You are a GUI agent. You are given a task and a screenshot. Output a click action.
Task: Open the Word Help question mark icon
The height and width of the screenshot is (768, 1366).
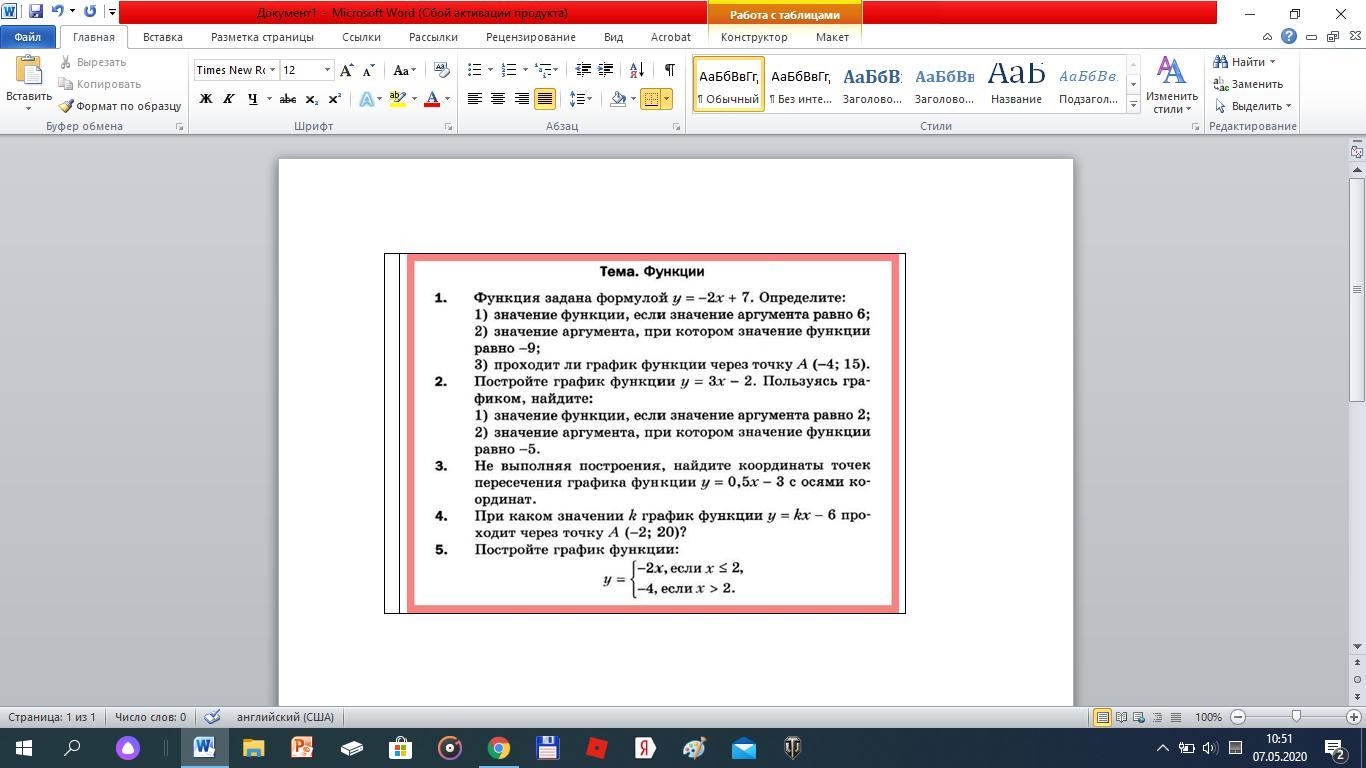pos(1289,37)
